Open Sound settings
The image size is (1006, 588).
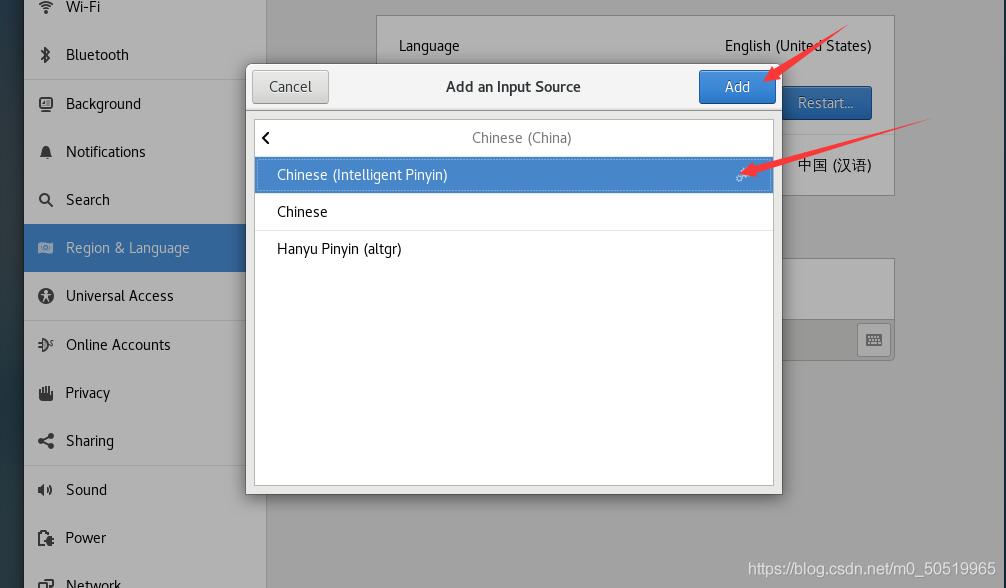click(x=145, y=490)
